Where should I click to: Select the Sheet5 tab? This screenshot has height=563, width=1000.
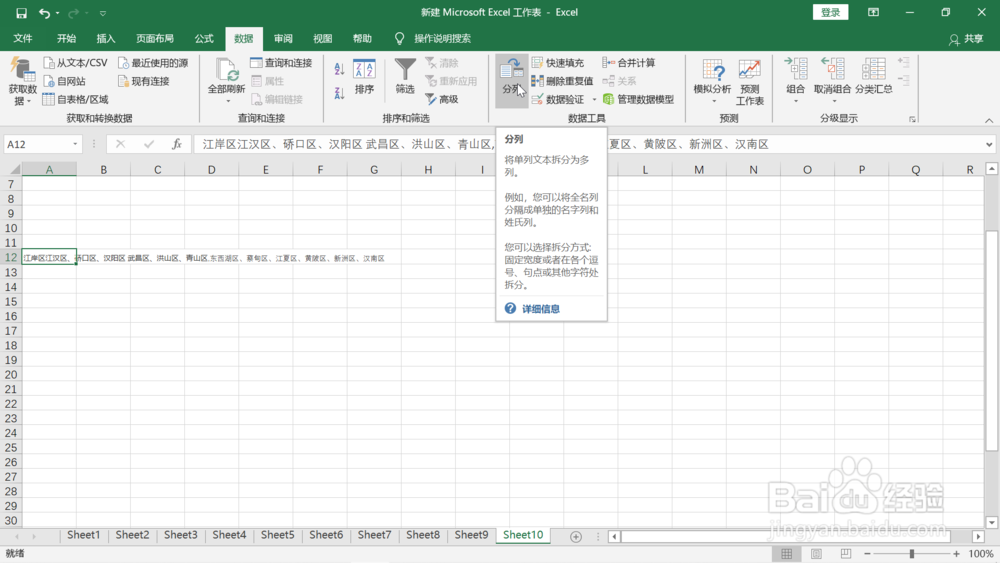(277, 535)
